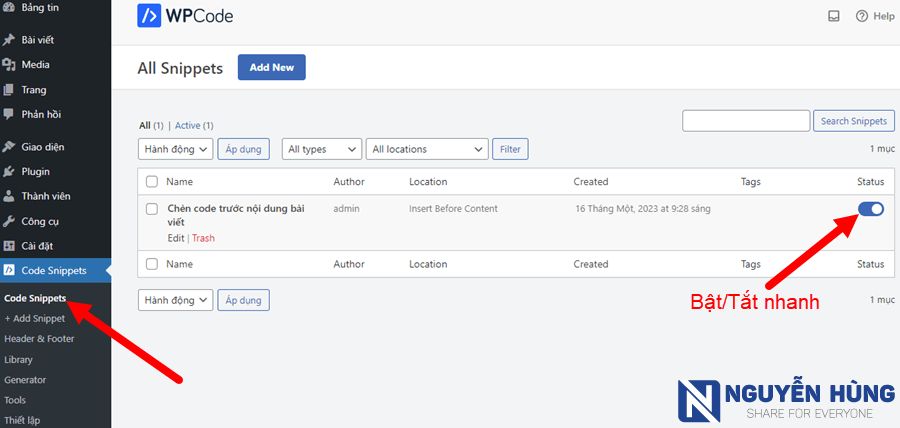The image size is (900, 428).
Task: Show the All (1) snippets filter
Action: click(152, 125)
